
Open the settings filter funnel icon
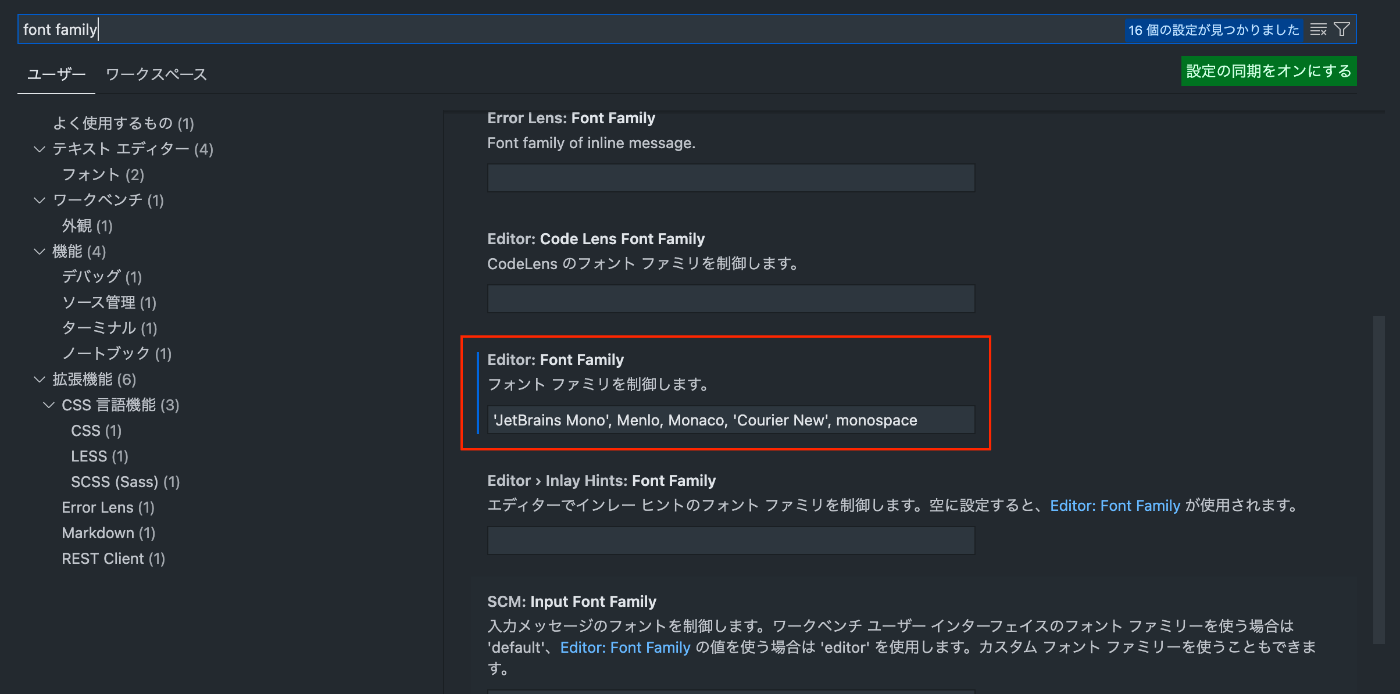pos(1342,30)
